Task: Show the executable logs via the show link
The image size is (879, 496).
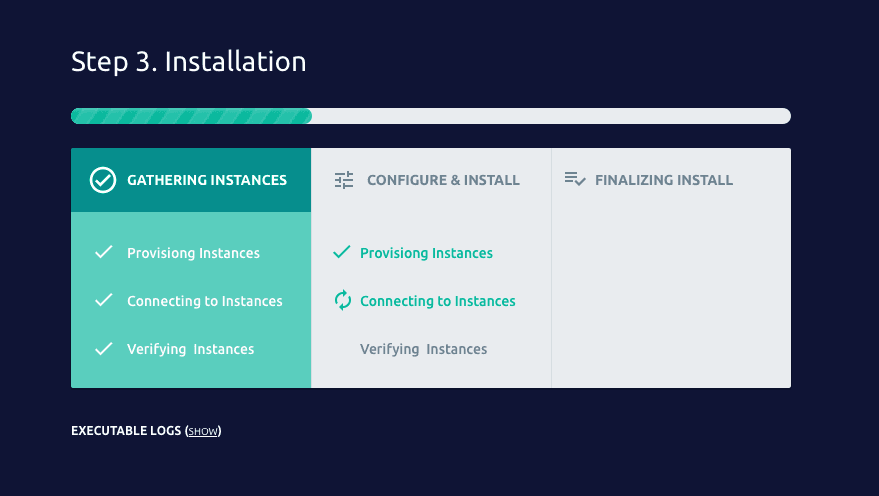Action: coord(203,432)
